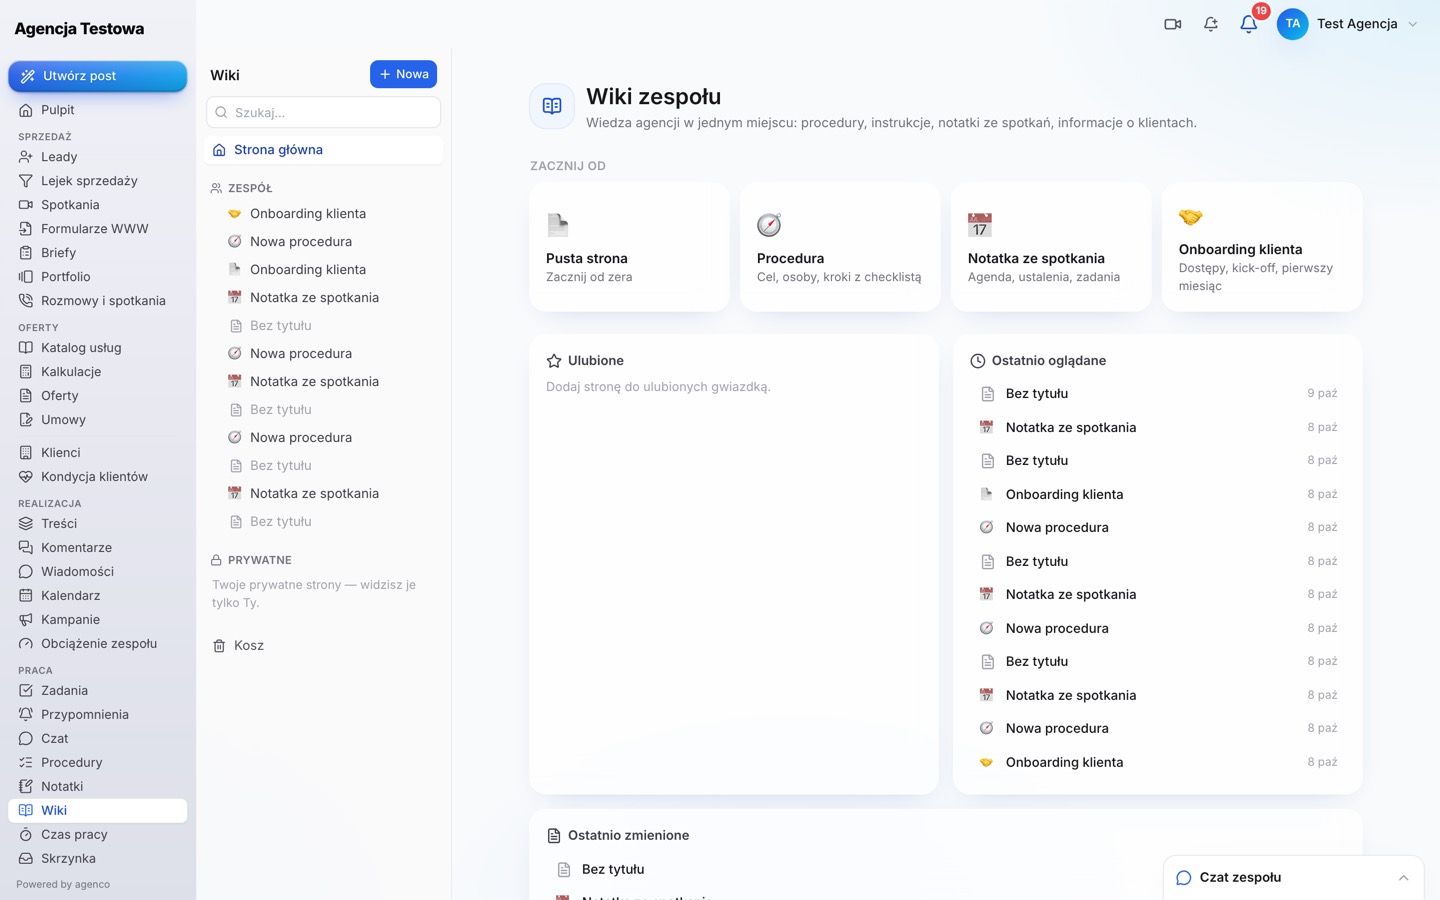Click the Powered by agenco footer text
The width and height of the screenshot is (1440, 900).
coord(63,885)
